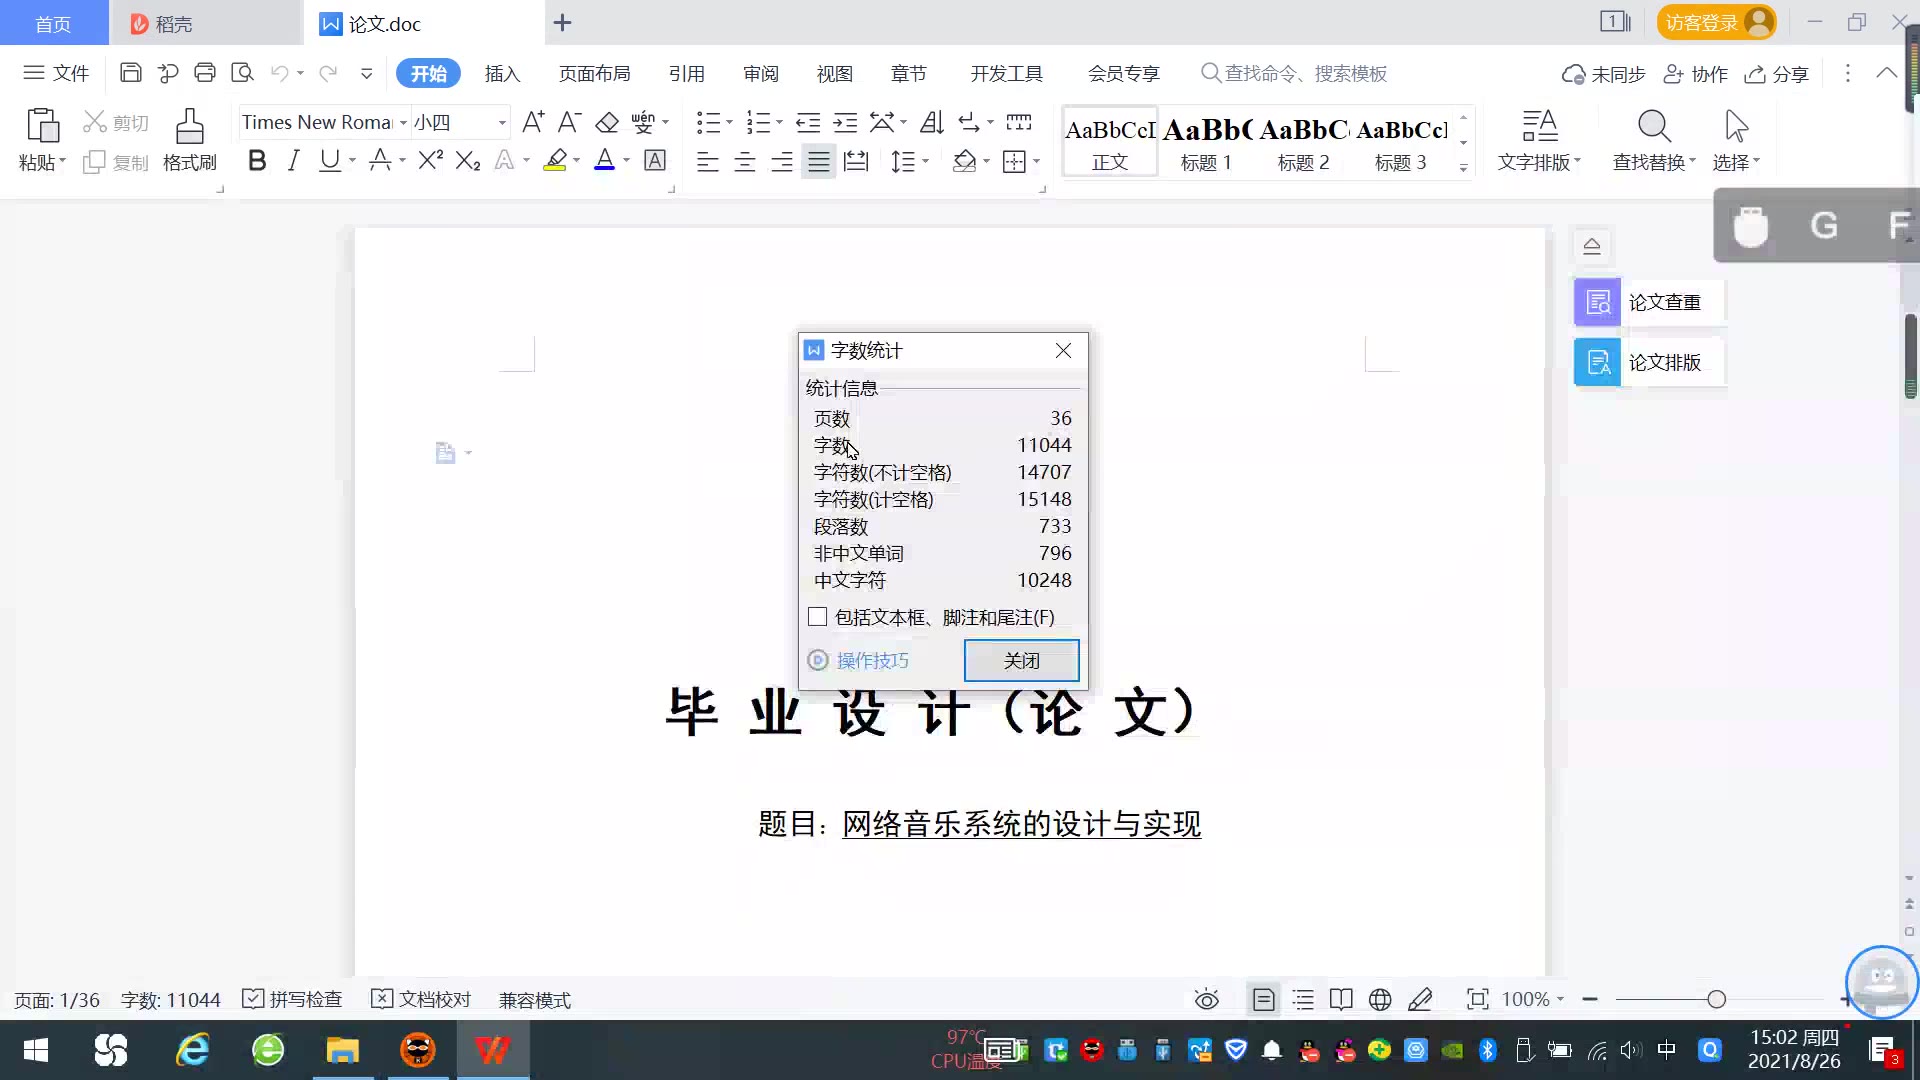This screenshot has height=1080, width=1920.
Task: Click the Italic formatting icon
Action: (293, 161)
